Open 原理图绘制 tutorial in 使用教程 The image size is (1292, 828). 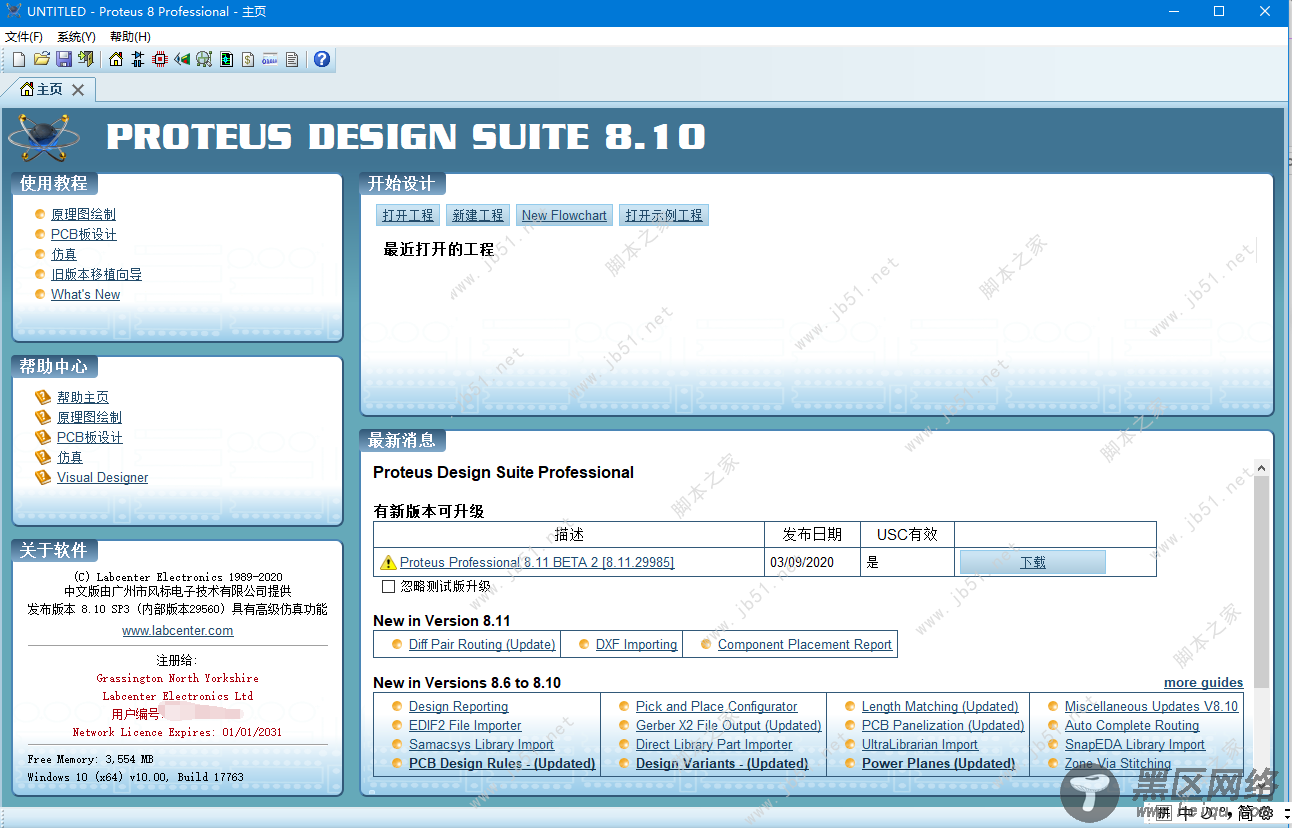pyautogui.click(x=83, y=214)
